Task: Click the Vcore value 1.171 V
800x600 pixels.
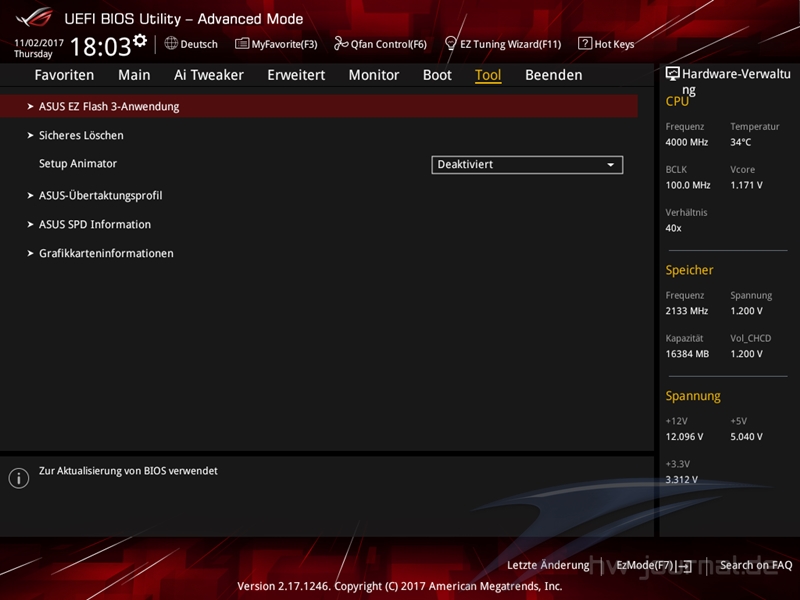Action: pos(746,185)
